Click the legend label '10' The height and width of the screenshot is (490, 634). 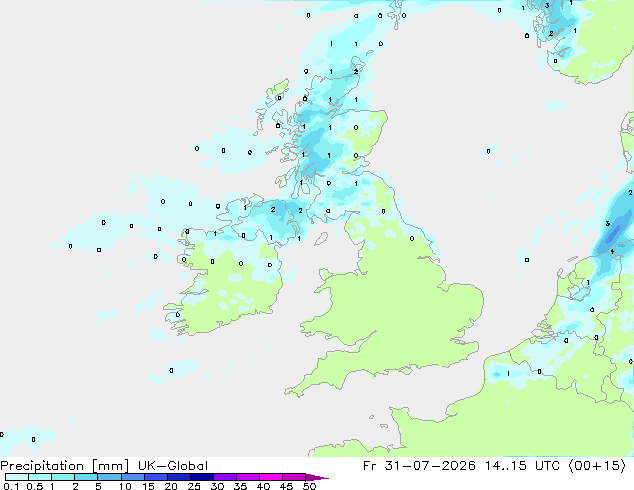click(x=125, y=486)
